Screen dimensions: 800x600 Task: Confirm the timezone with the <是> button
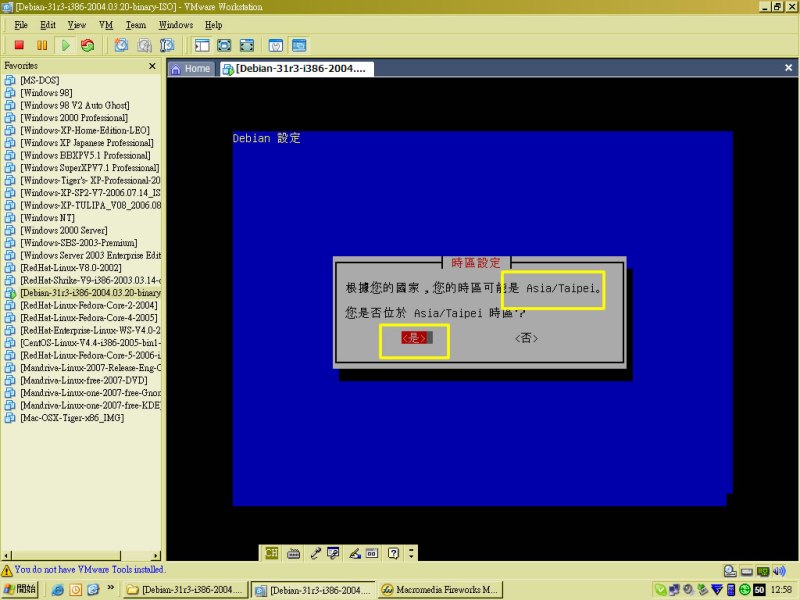coord(414,338)
